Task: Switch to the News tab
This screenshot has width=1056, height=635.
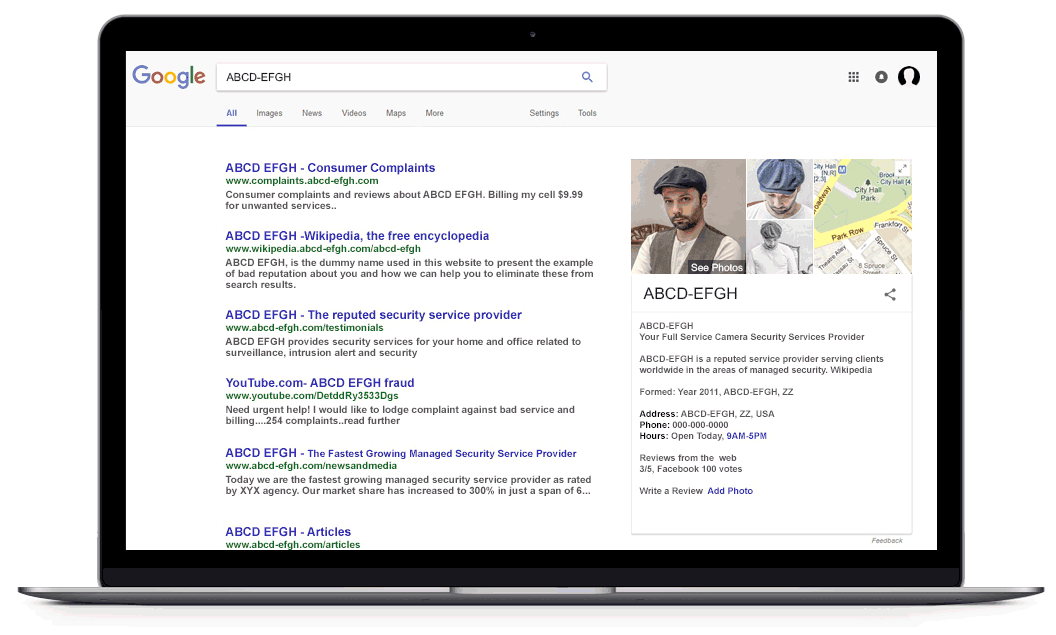Action: [x=312, y=113]
